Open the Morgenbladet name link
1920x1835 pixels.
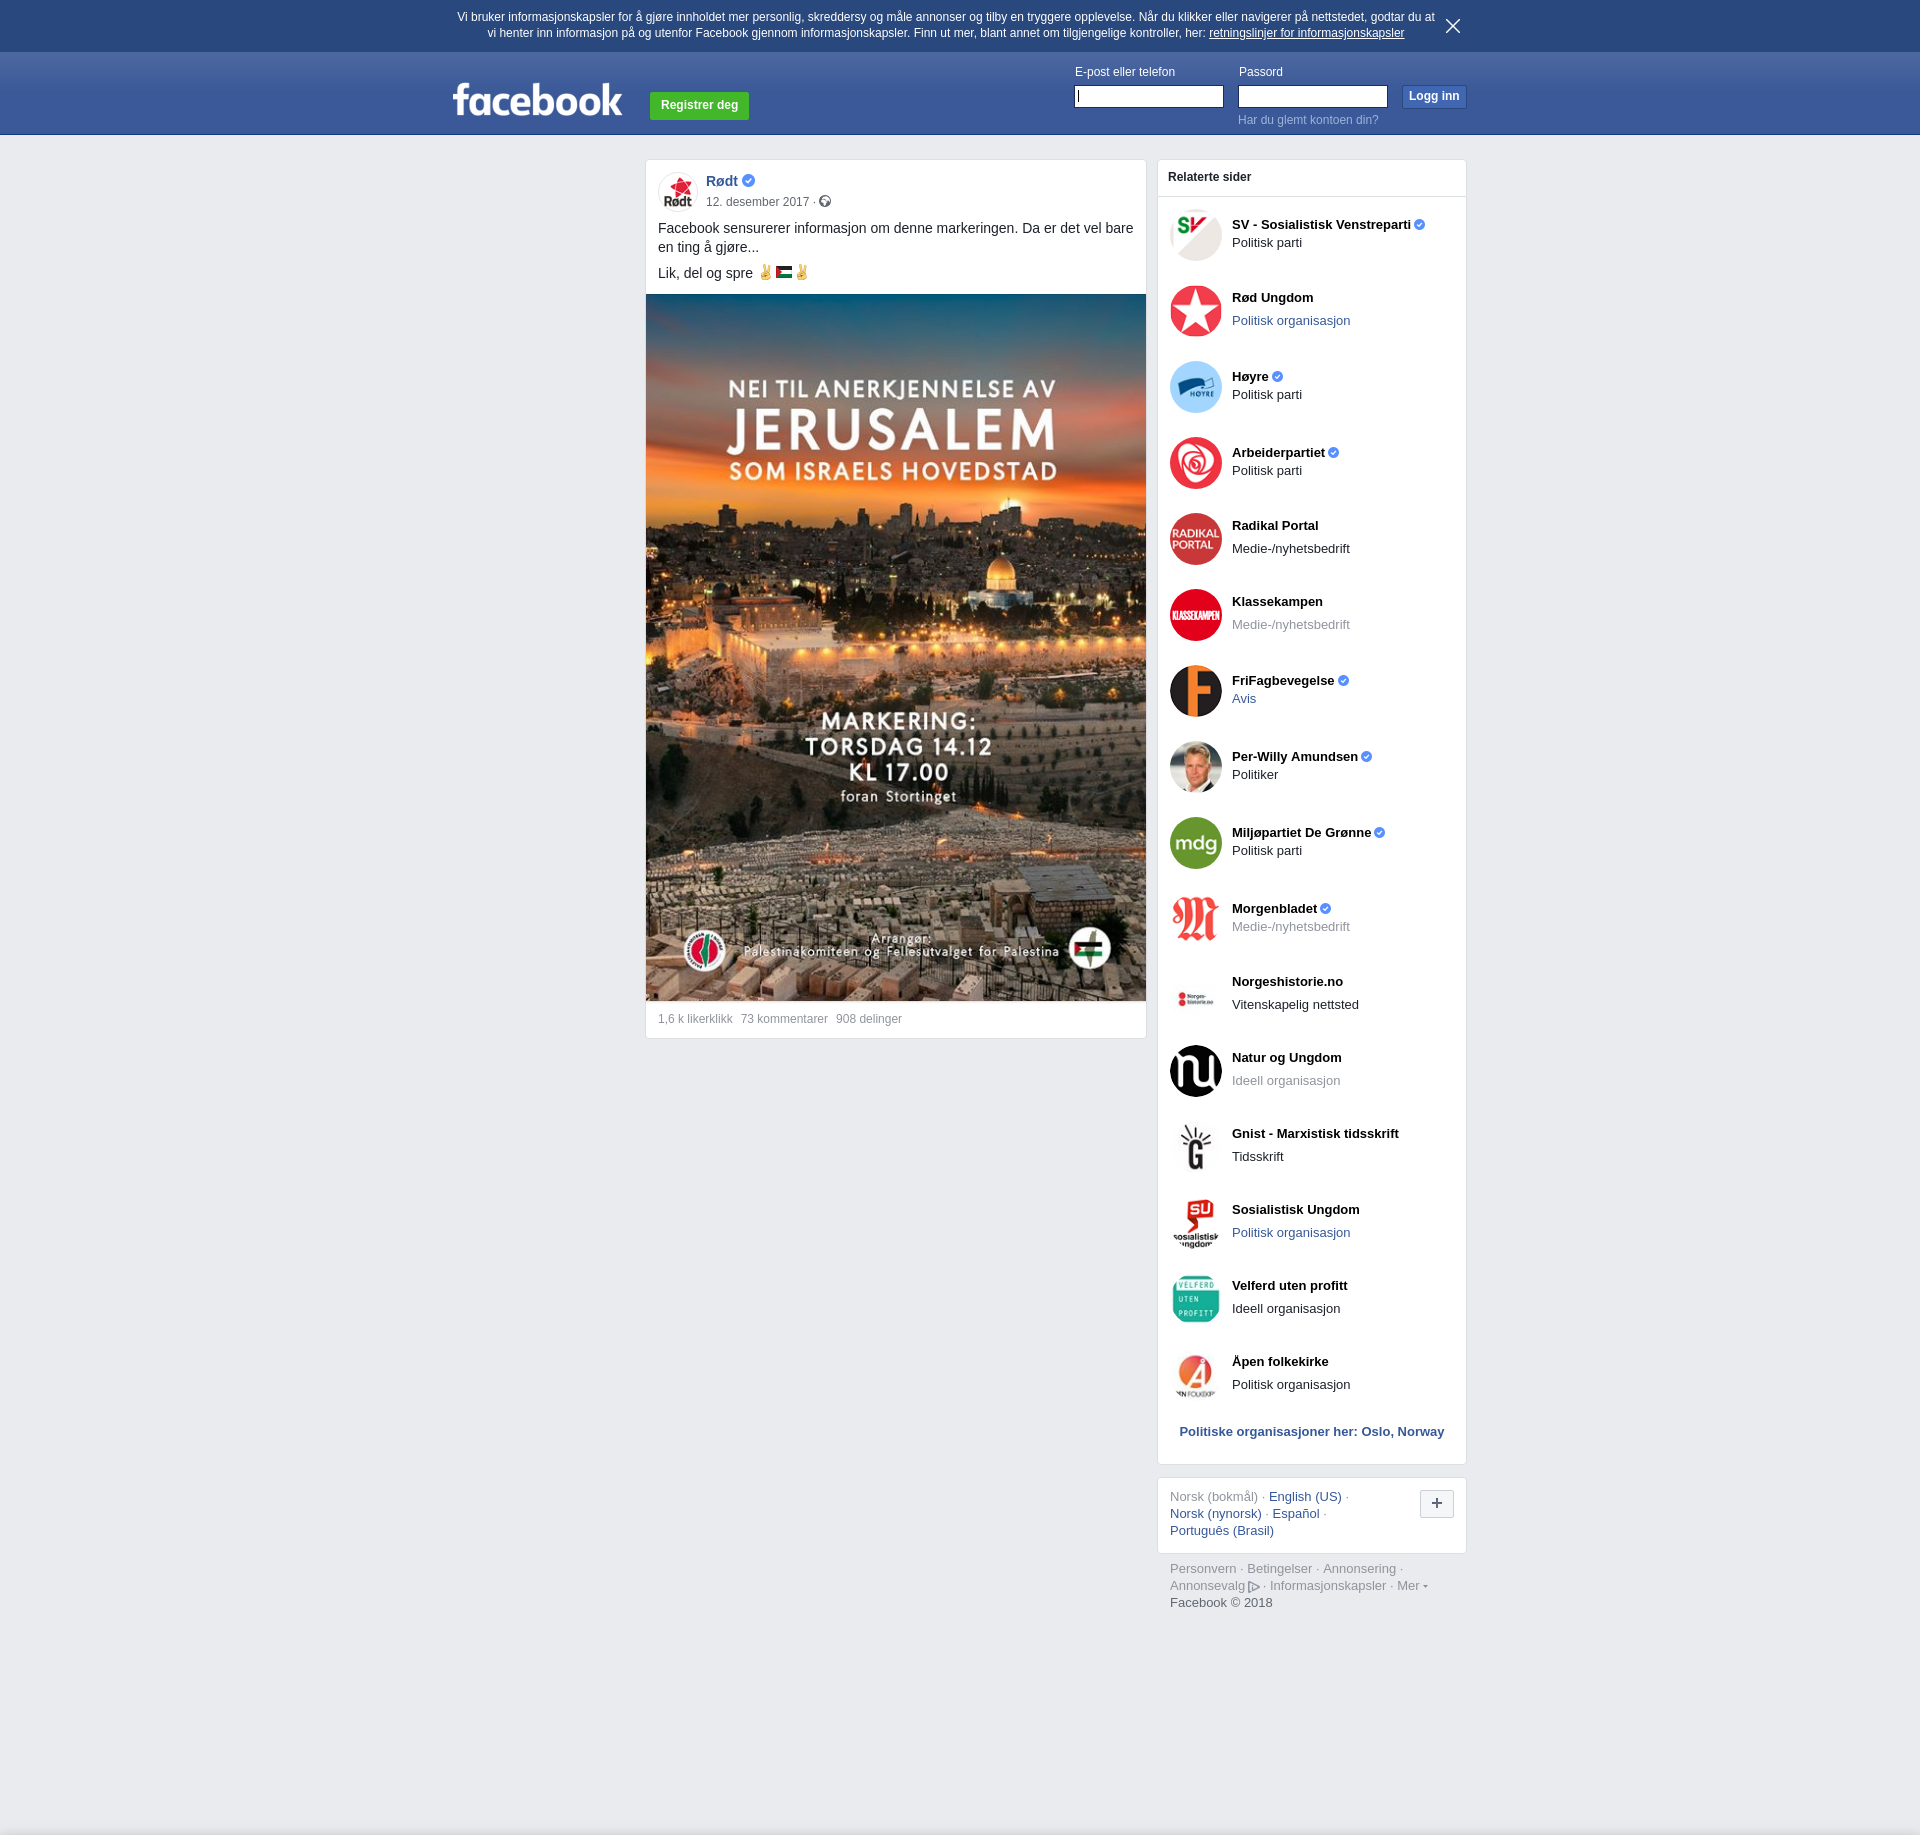point(1274,909)
